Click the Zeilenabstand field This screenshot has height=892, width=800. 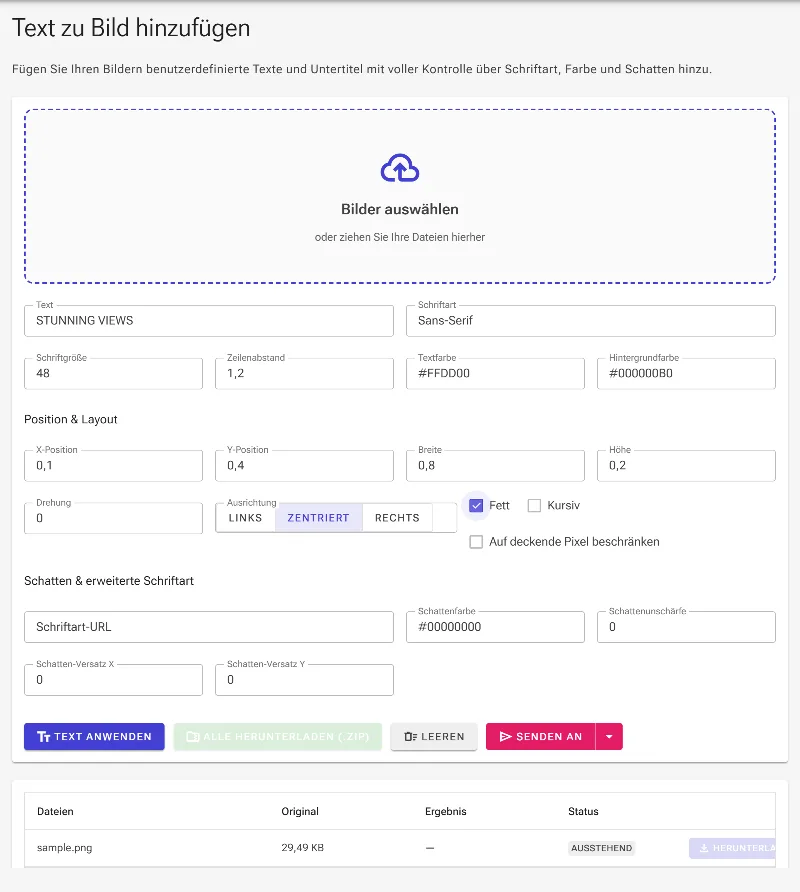coord(304,373)
